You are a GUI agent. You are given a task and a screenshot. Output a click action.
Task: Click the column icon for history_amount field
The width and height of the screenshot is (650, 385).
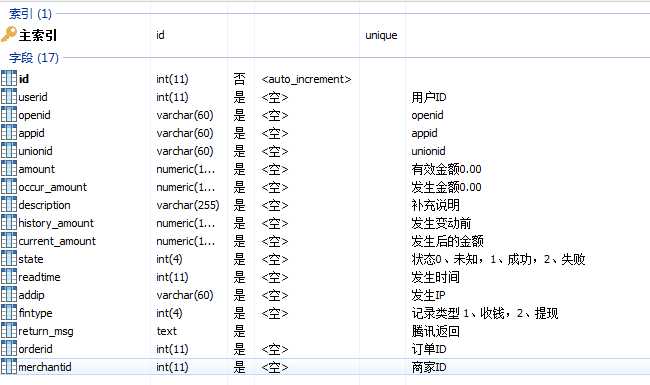click(9, 223)
